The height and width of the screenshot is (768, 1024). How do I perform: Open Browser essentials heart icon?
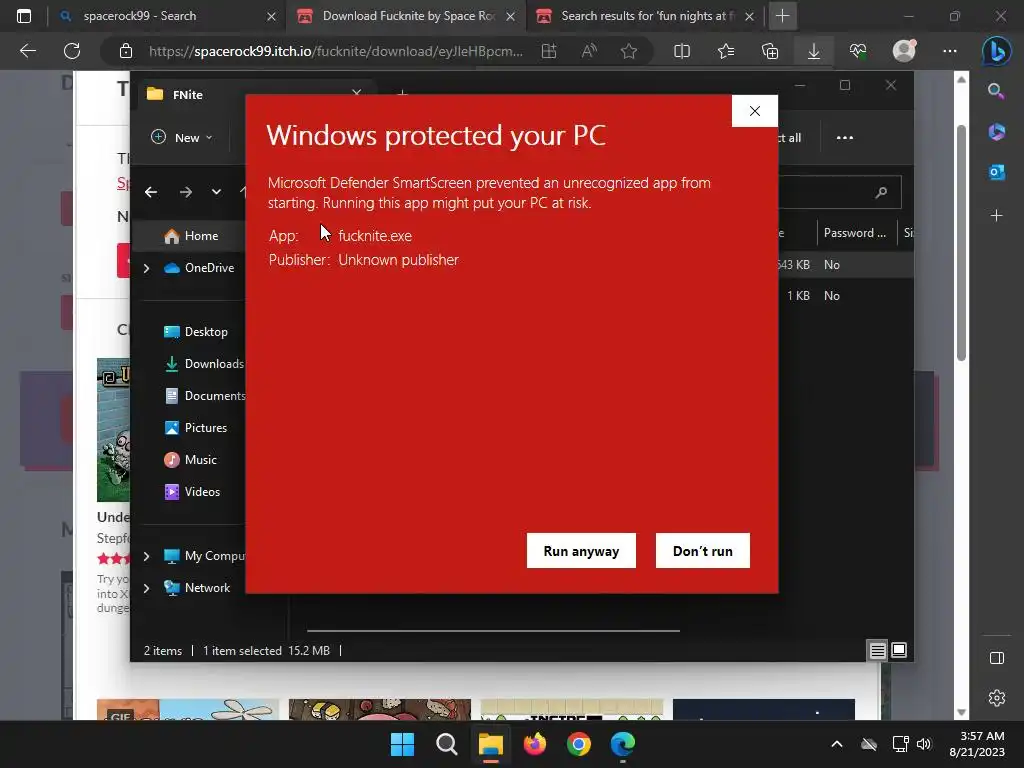pyautogui.click(x=858, y=51)
